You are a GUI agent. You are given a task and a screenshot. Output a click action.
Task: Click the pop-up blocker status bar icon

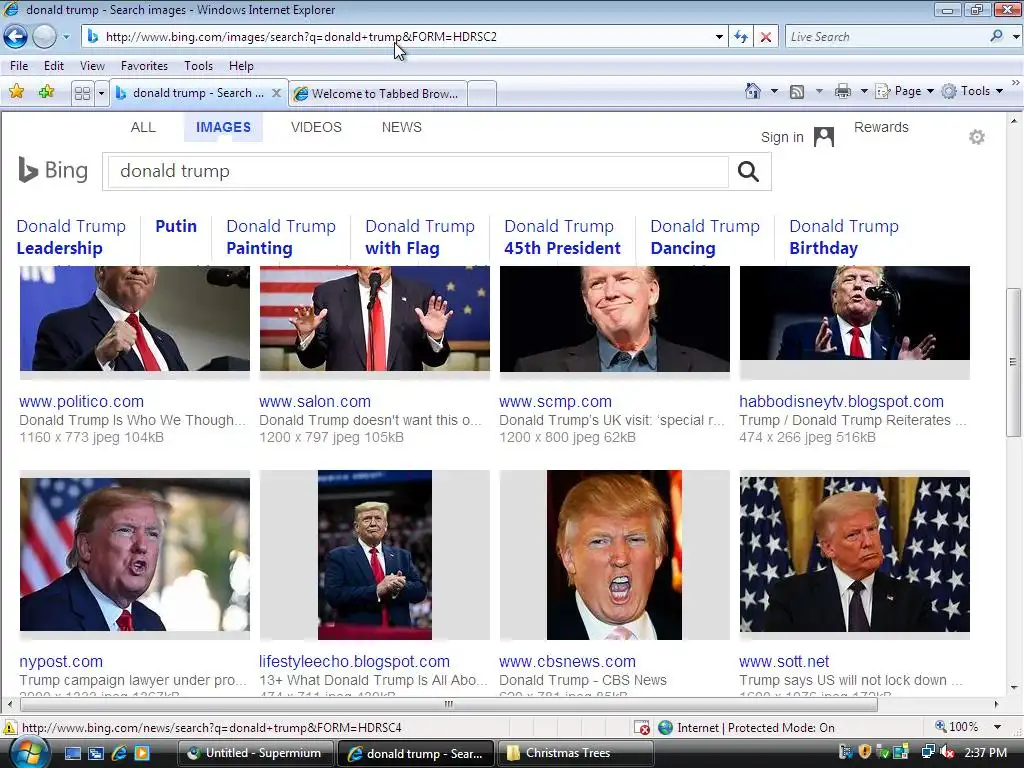[642, 728]
